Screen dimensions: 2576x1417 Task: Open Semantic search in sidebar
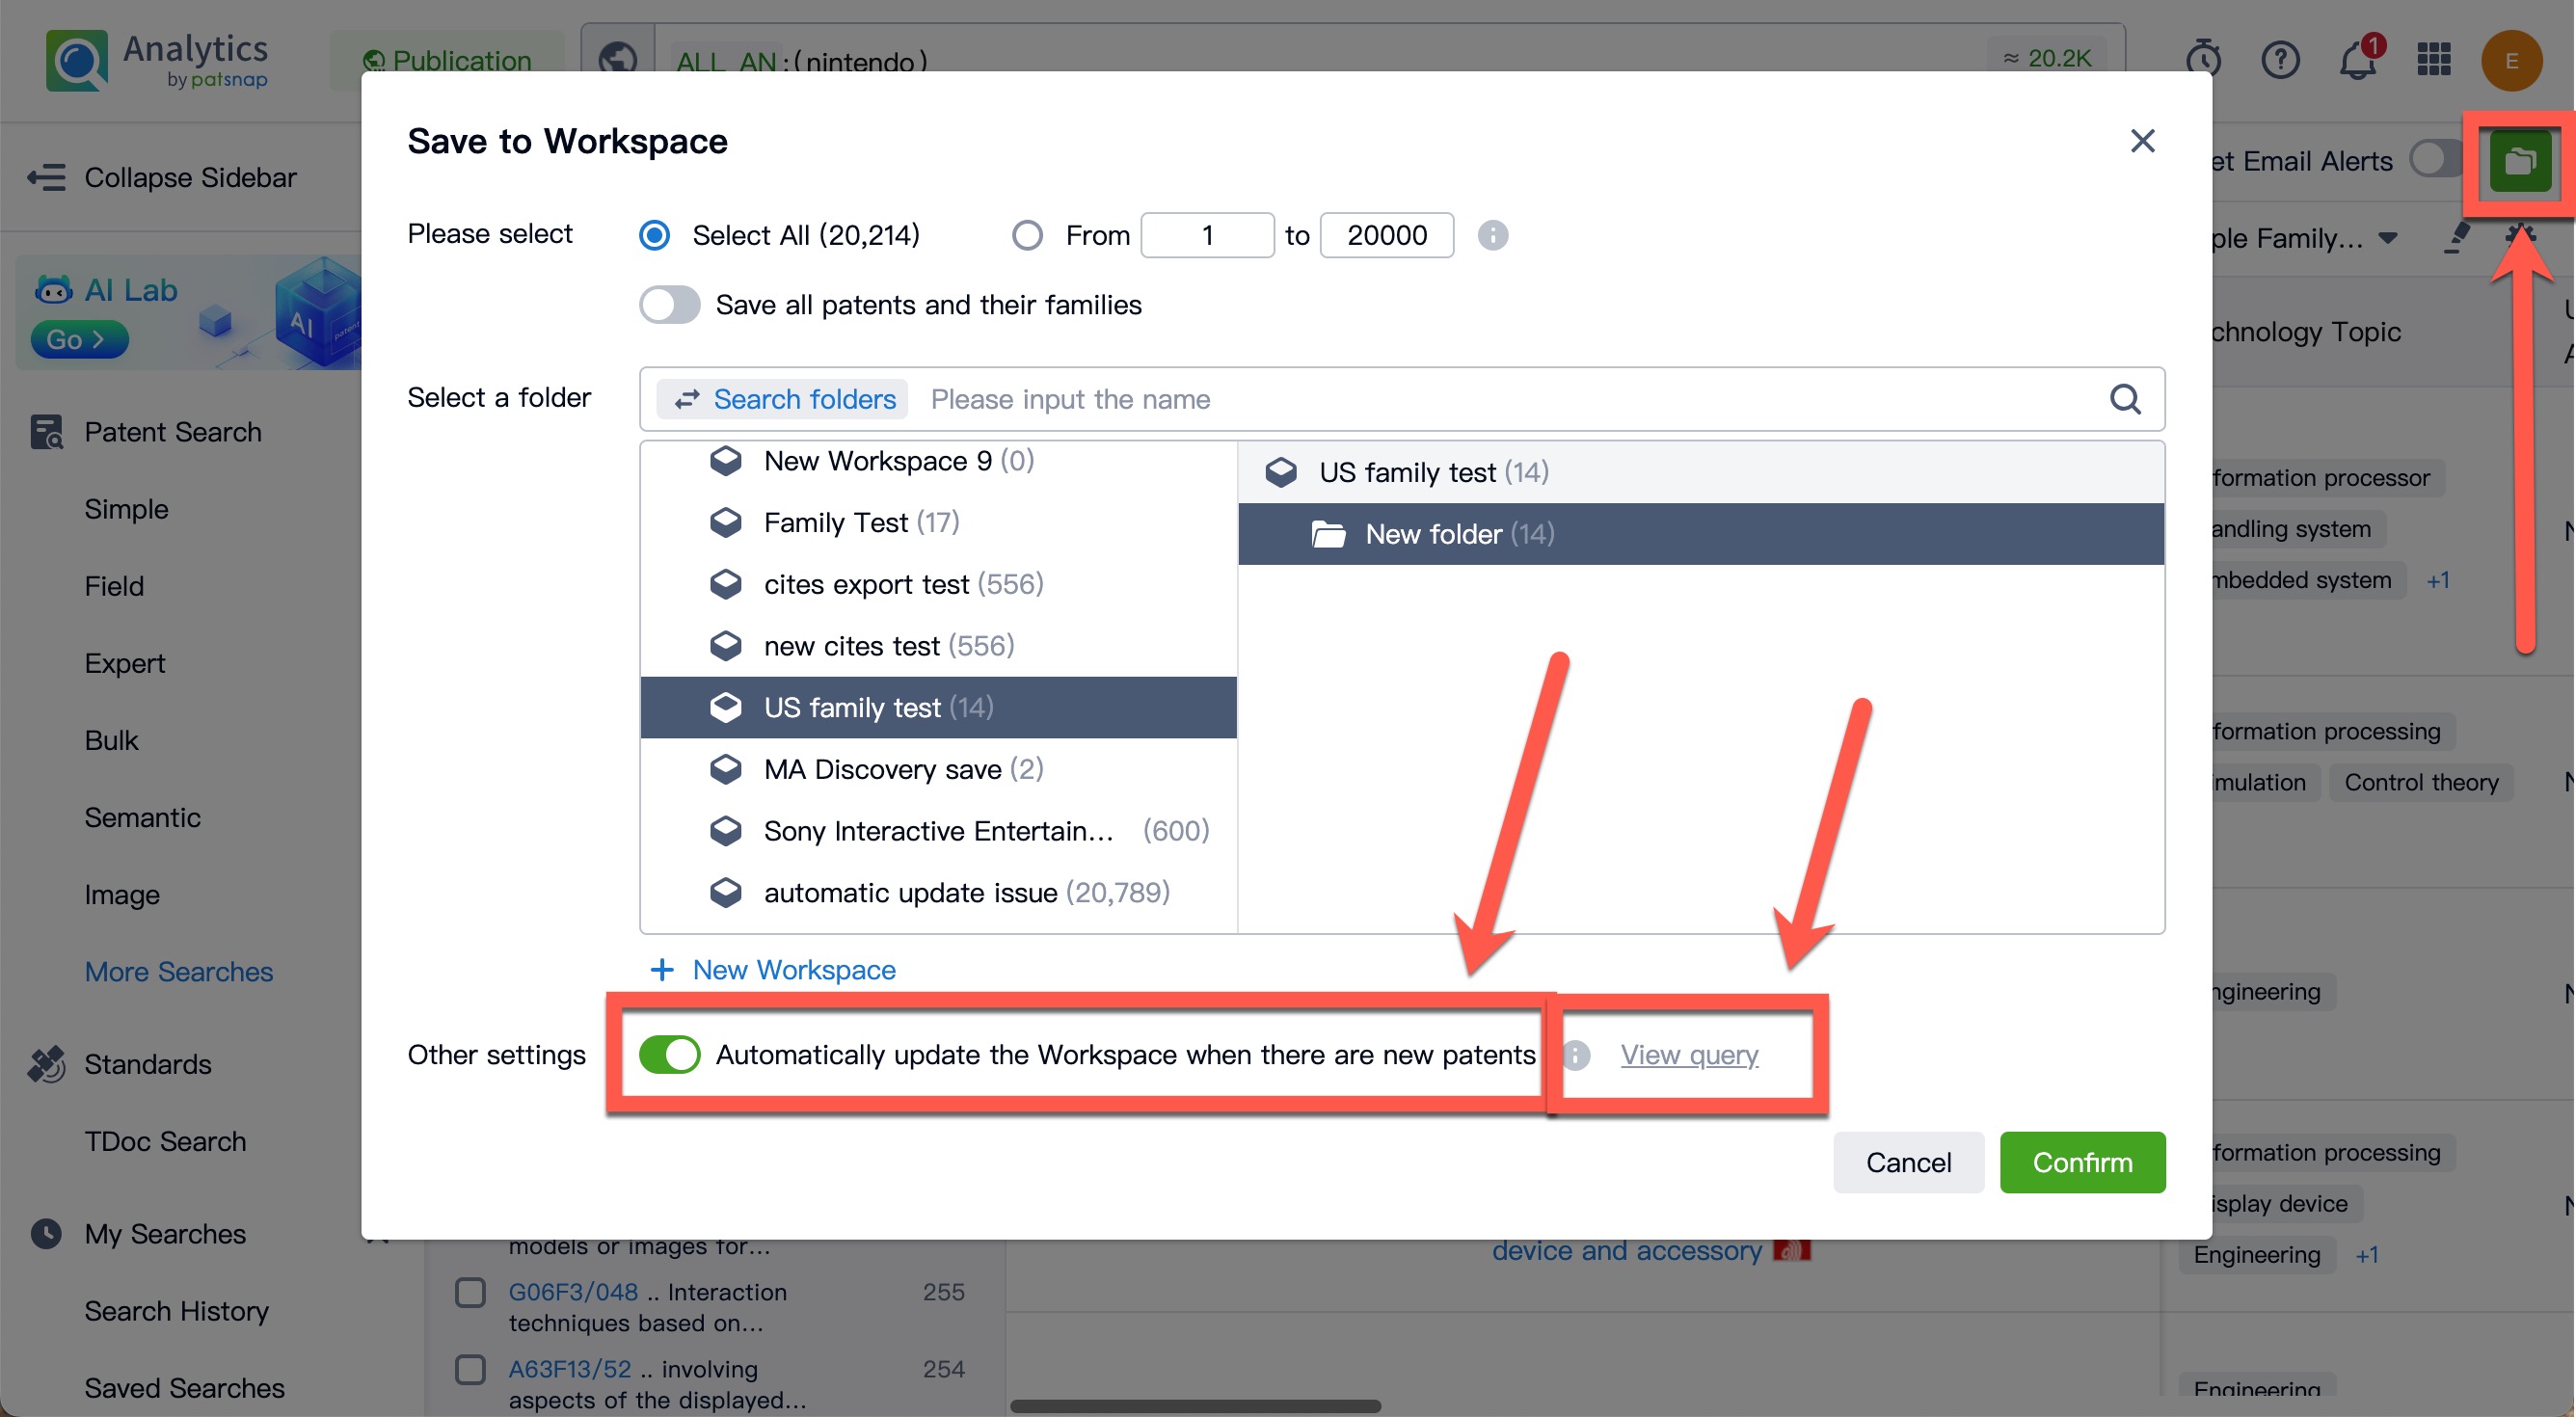point(142,817)
